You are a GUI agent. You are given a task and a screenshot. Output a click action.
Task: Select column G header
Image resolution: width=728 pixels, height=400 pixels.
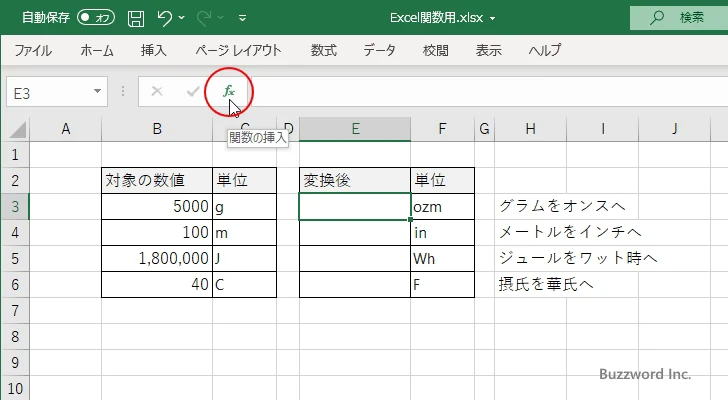[484, 129]
